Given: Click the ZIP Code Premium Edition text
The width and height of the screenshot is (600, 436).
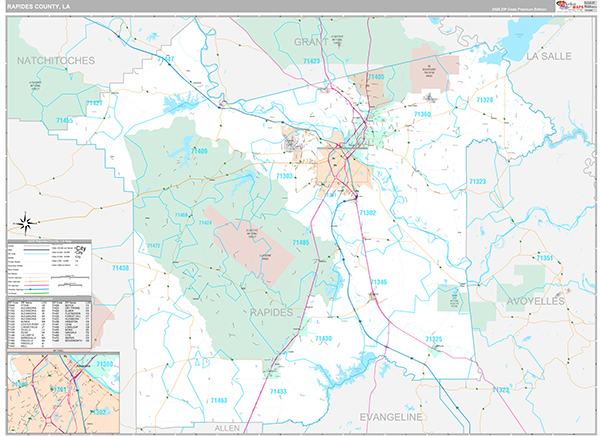Looking at the screenshot, I should (x=520, y=8).
